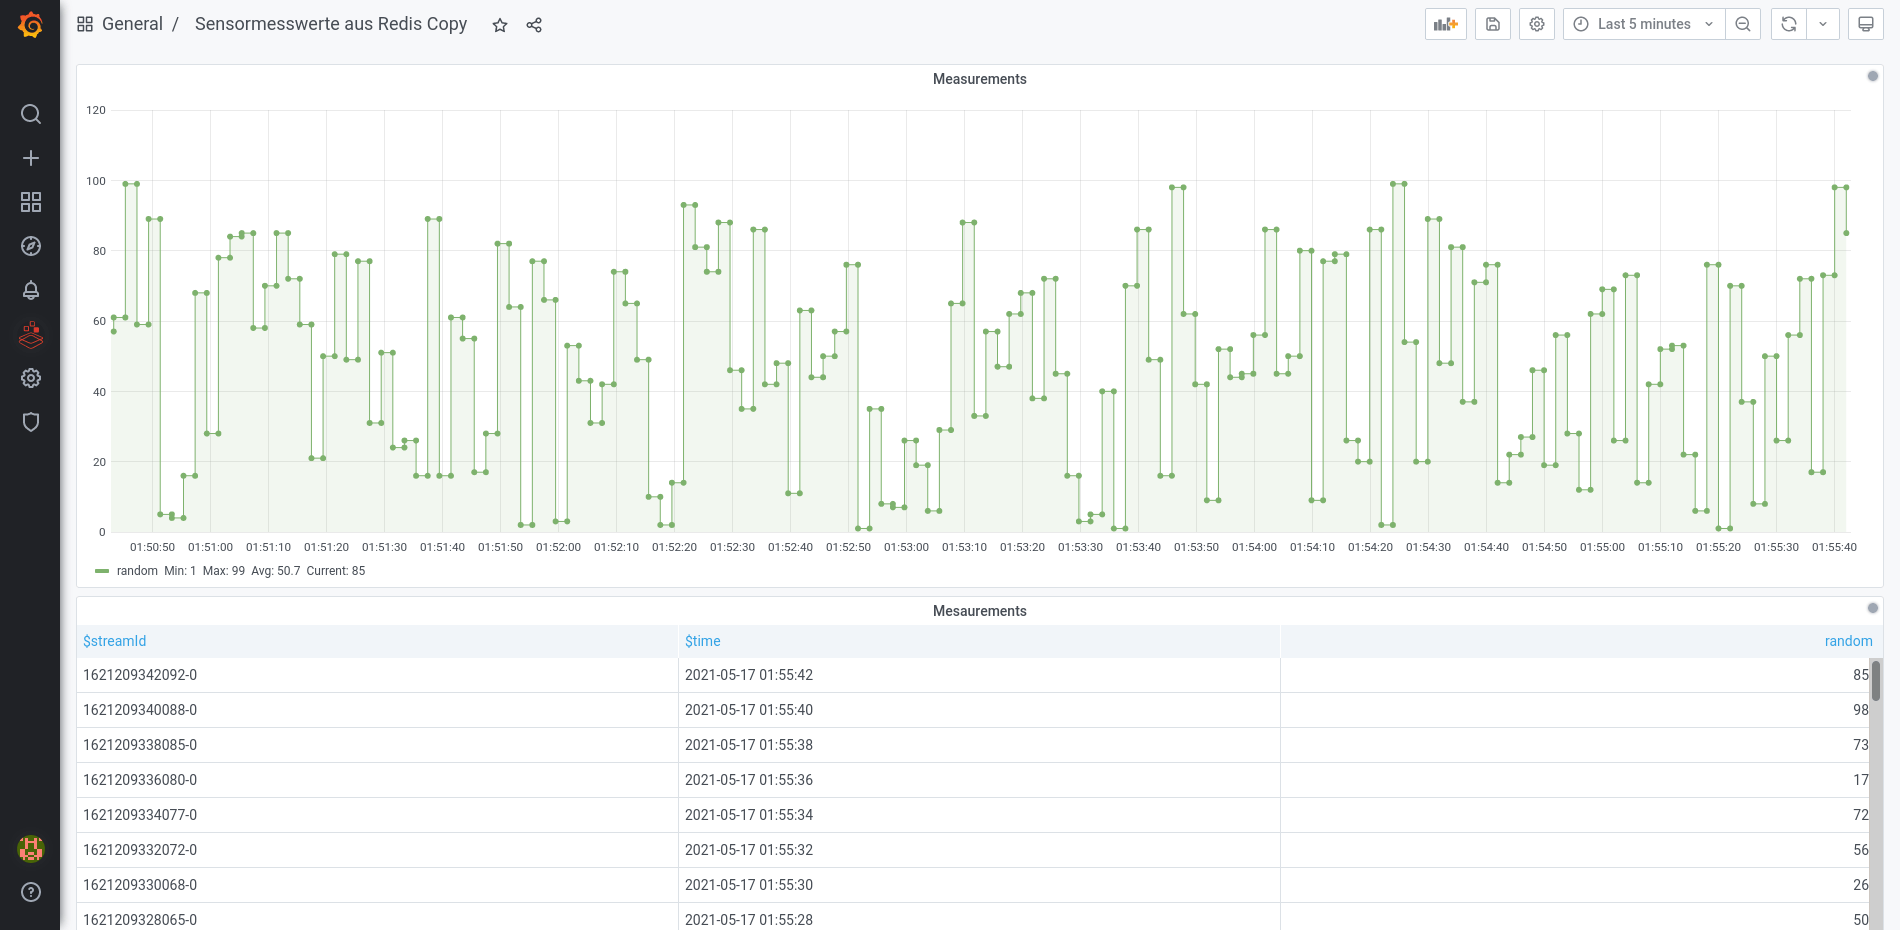Open the Server Admin shield icon
The image size is (1900, 930).
31,422
